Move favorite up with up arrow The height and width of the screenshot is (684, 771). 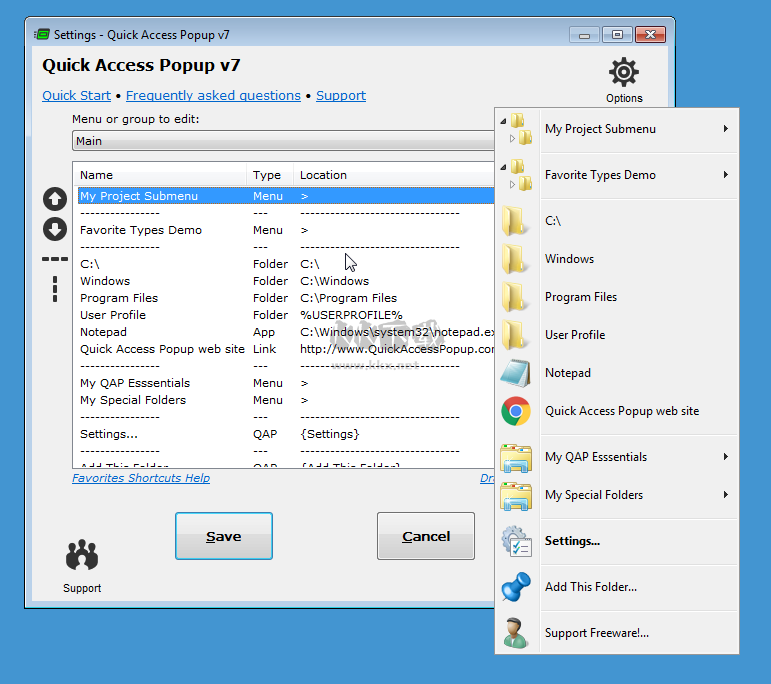tap(55, 199)
